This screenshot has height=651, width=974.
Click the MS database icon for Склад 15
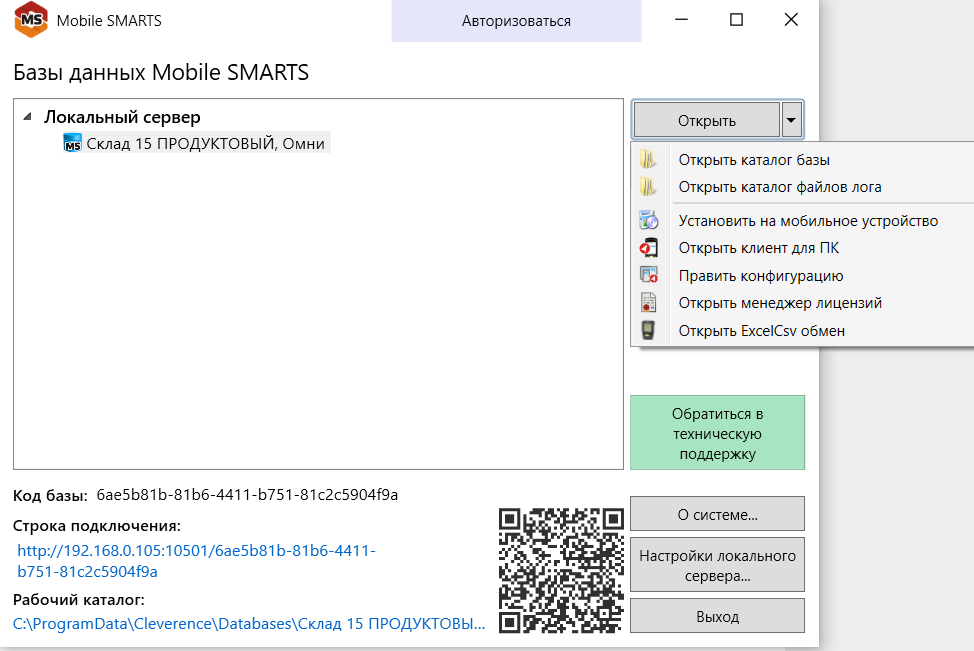73,143
